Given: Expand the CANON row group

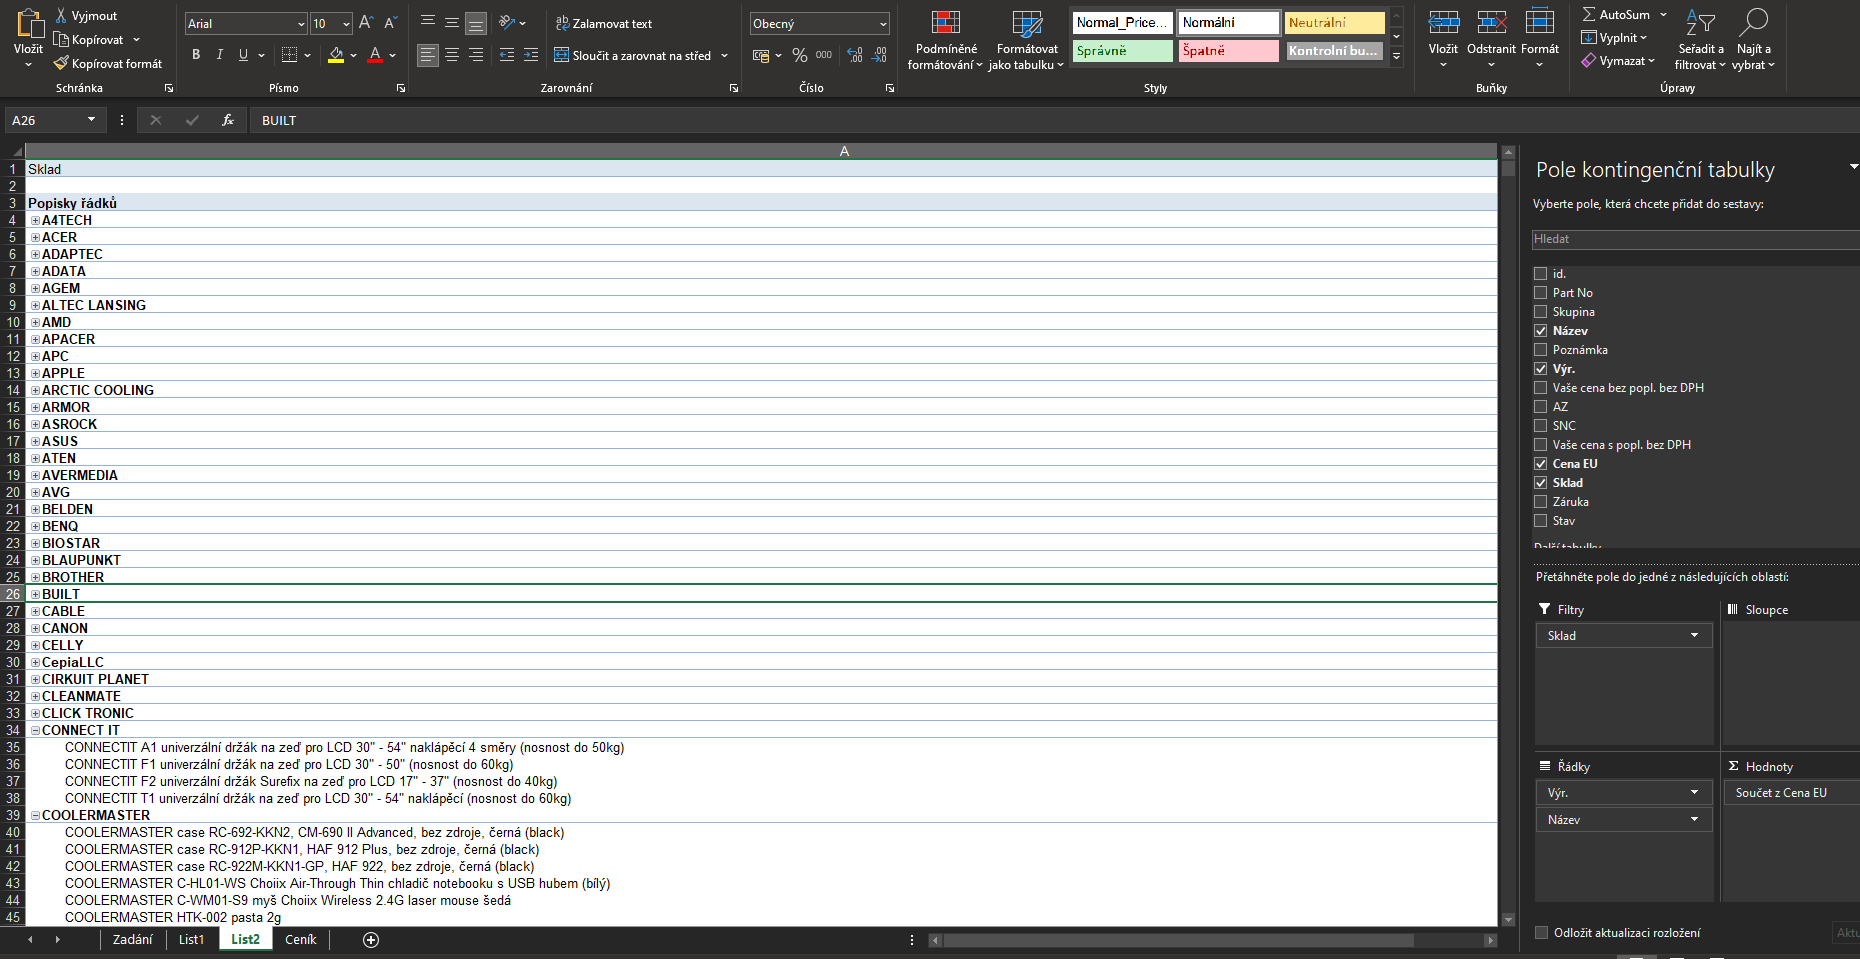Looking at the screenshot, I should tap(35, 629).
